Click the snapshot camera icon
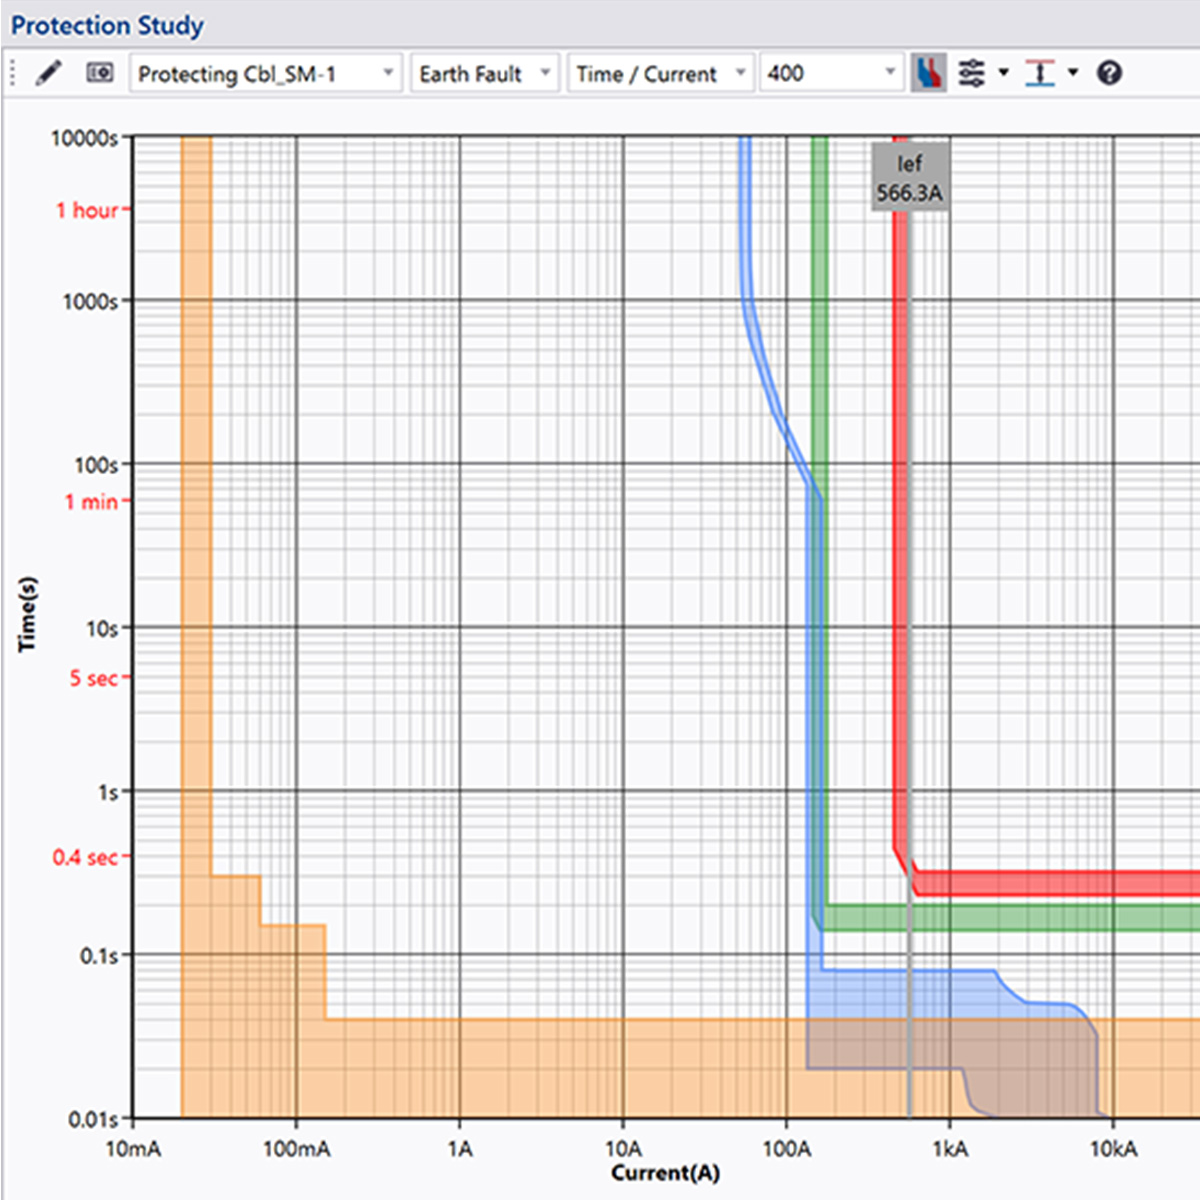This screenshot has height=1200, width=1200. (99, 73)
